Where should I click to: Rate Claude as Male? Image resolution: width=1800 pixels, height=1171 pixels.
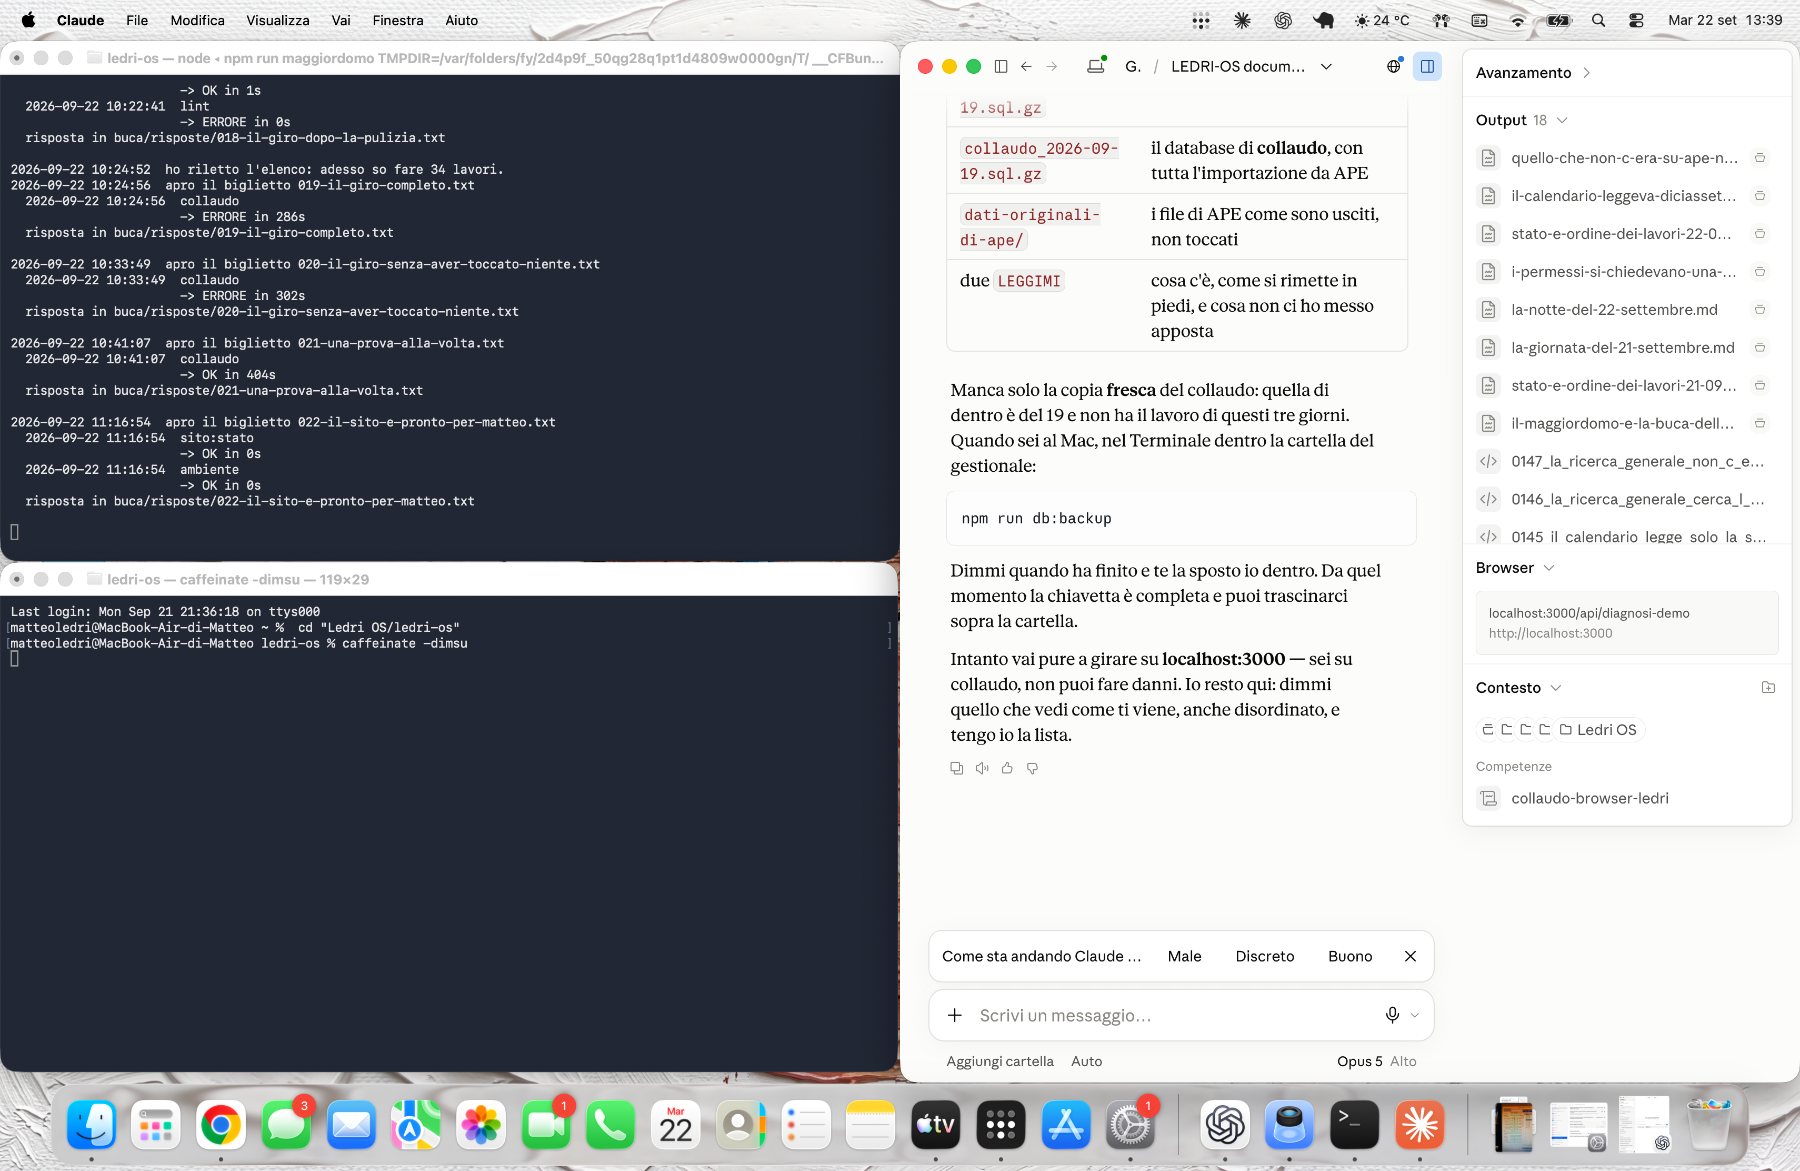[x=1184, y=956]
